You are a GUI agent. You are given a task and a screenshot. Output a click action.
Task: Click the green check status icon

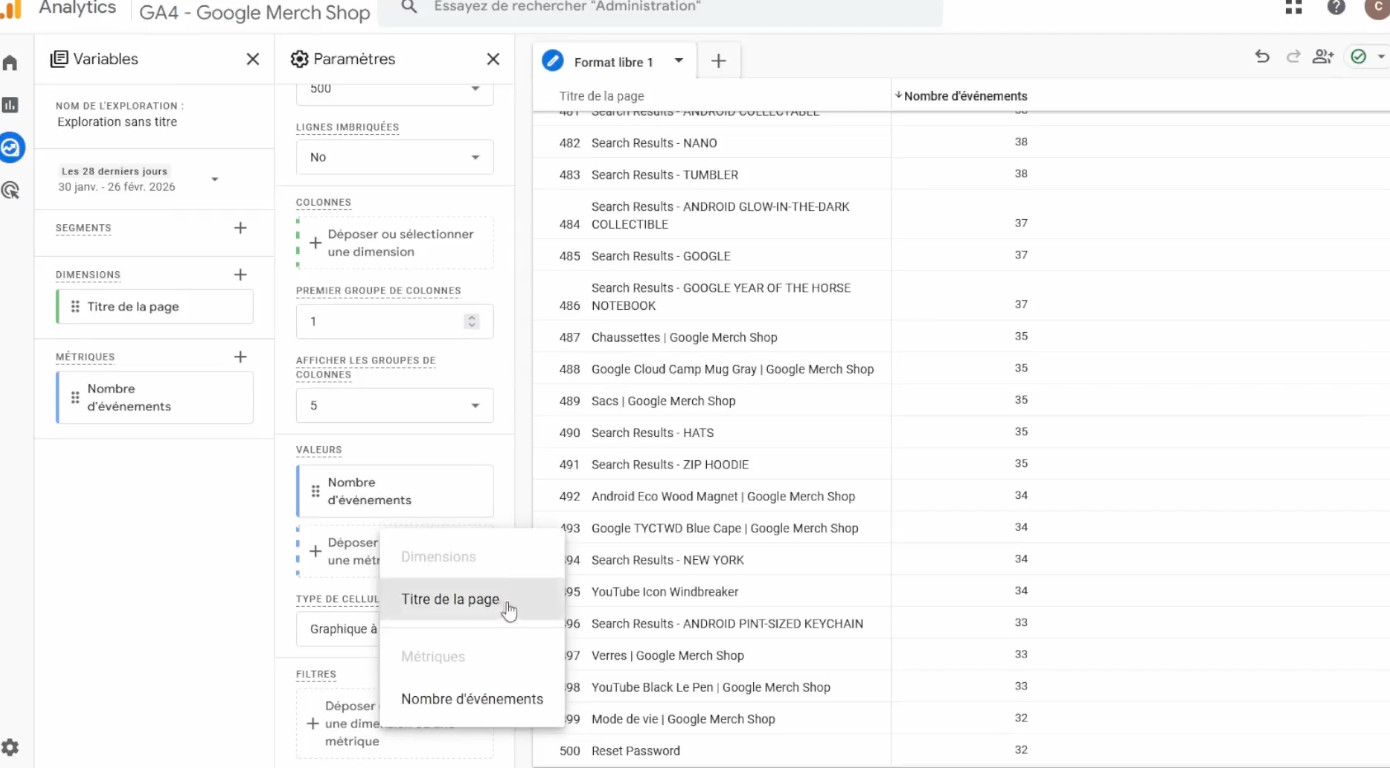(x=1358, y=57)
